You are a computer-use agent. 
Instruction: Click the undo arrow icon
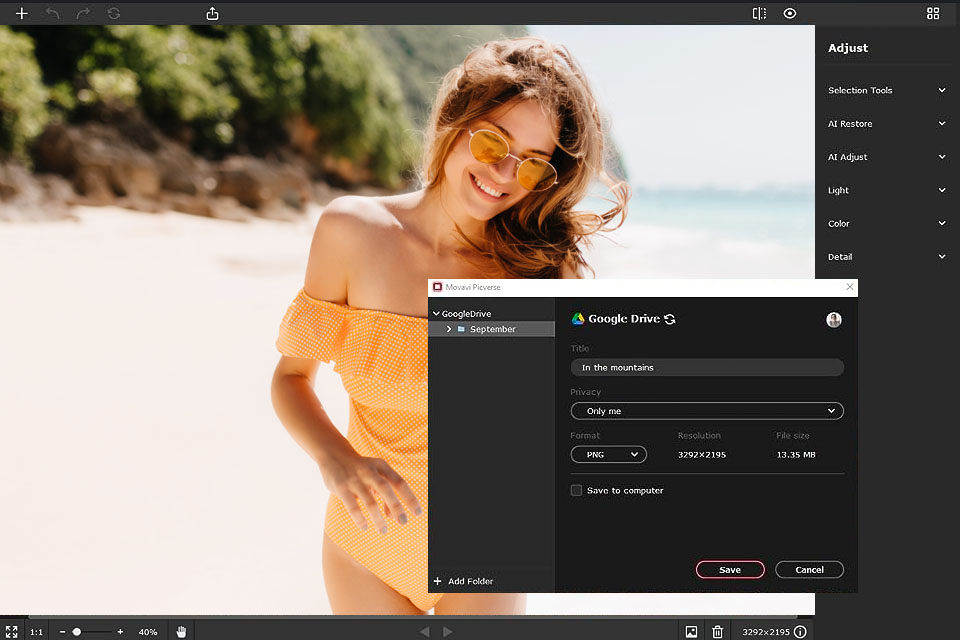coord(53,13)
